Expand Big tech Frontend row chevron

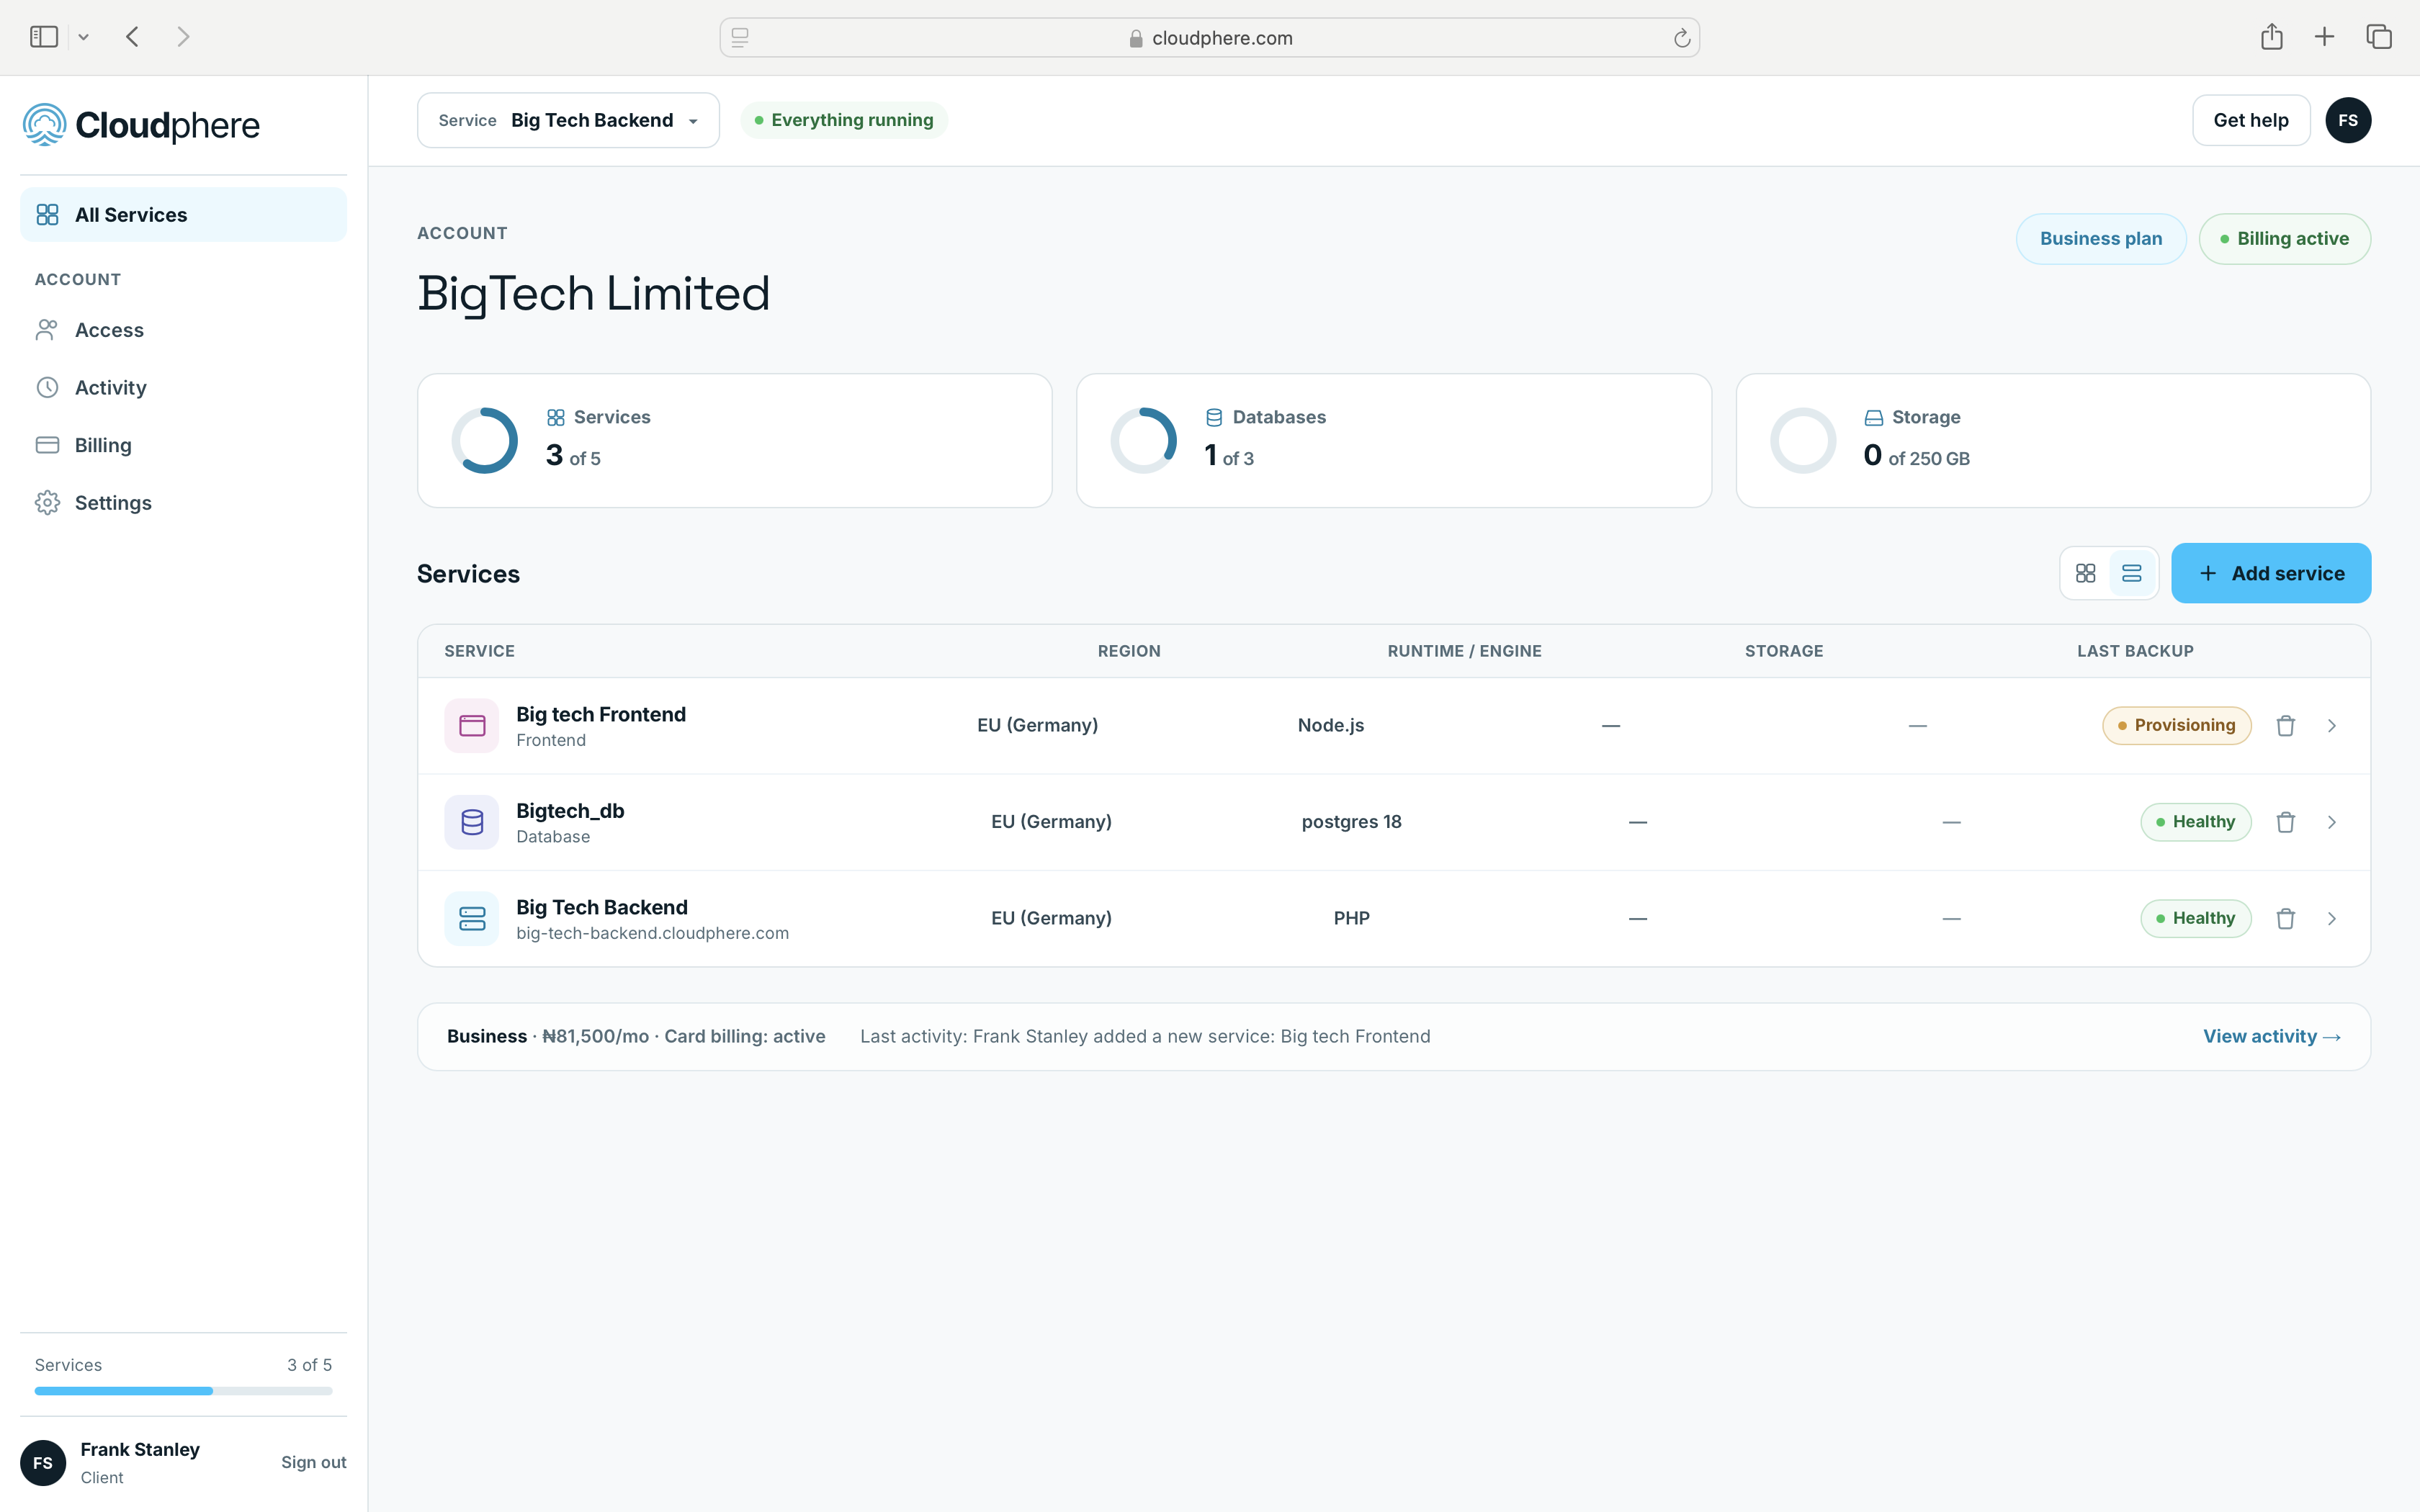pos(2332,726)
